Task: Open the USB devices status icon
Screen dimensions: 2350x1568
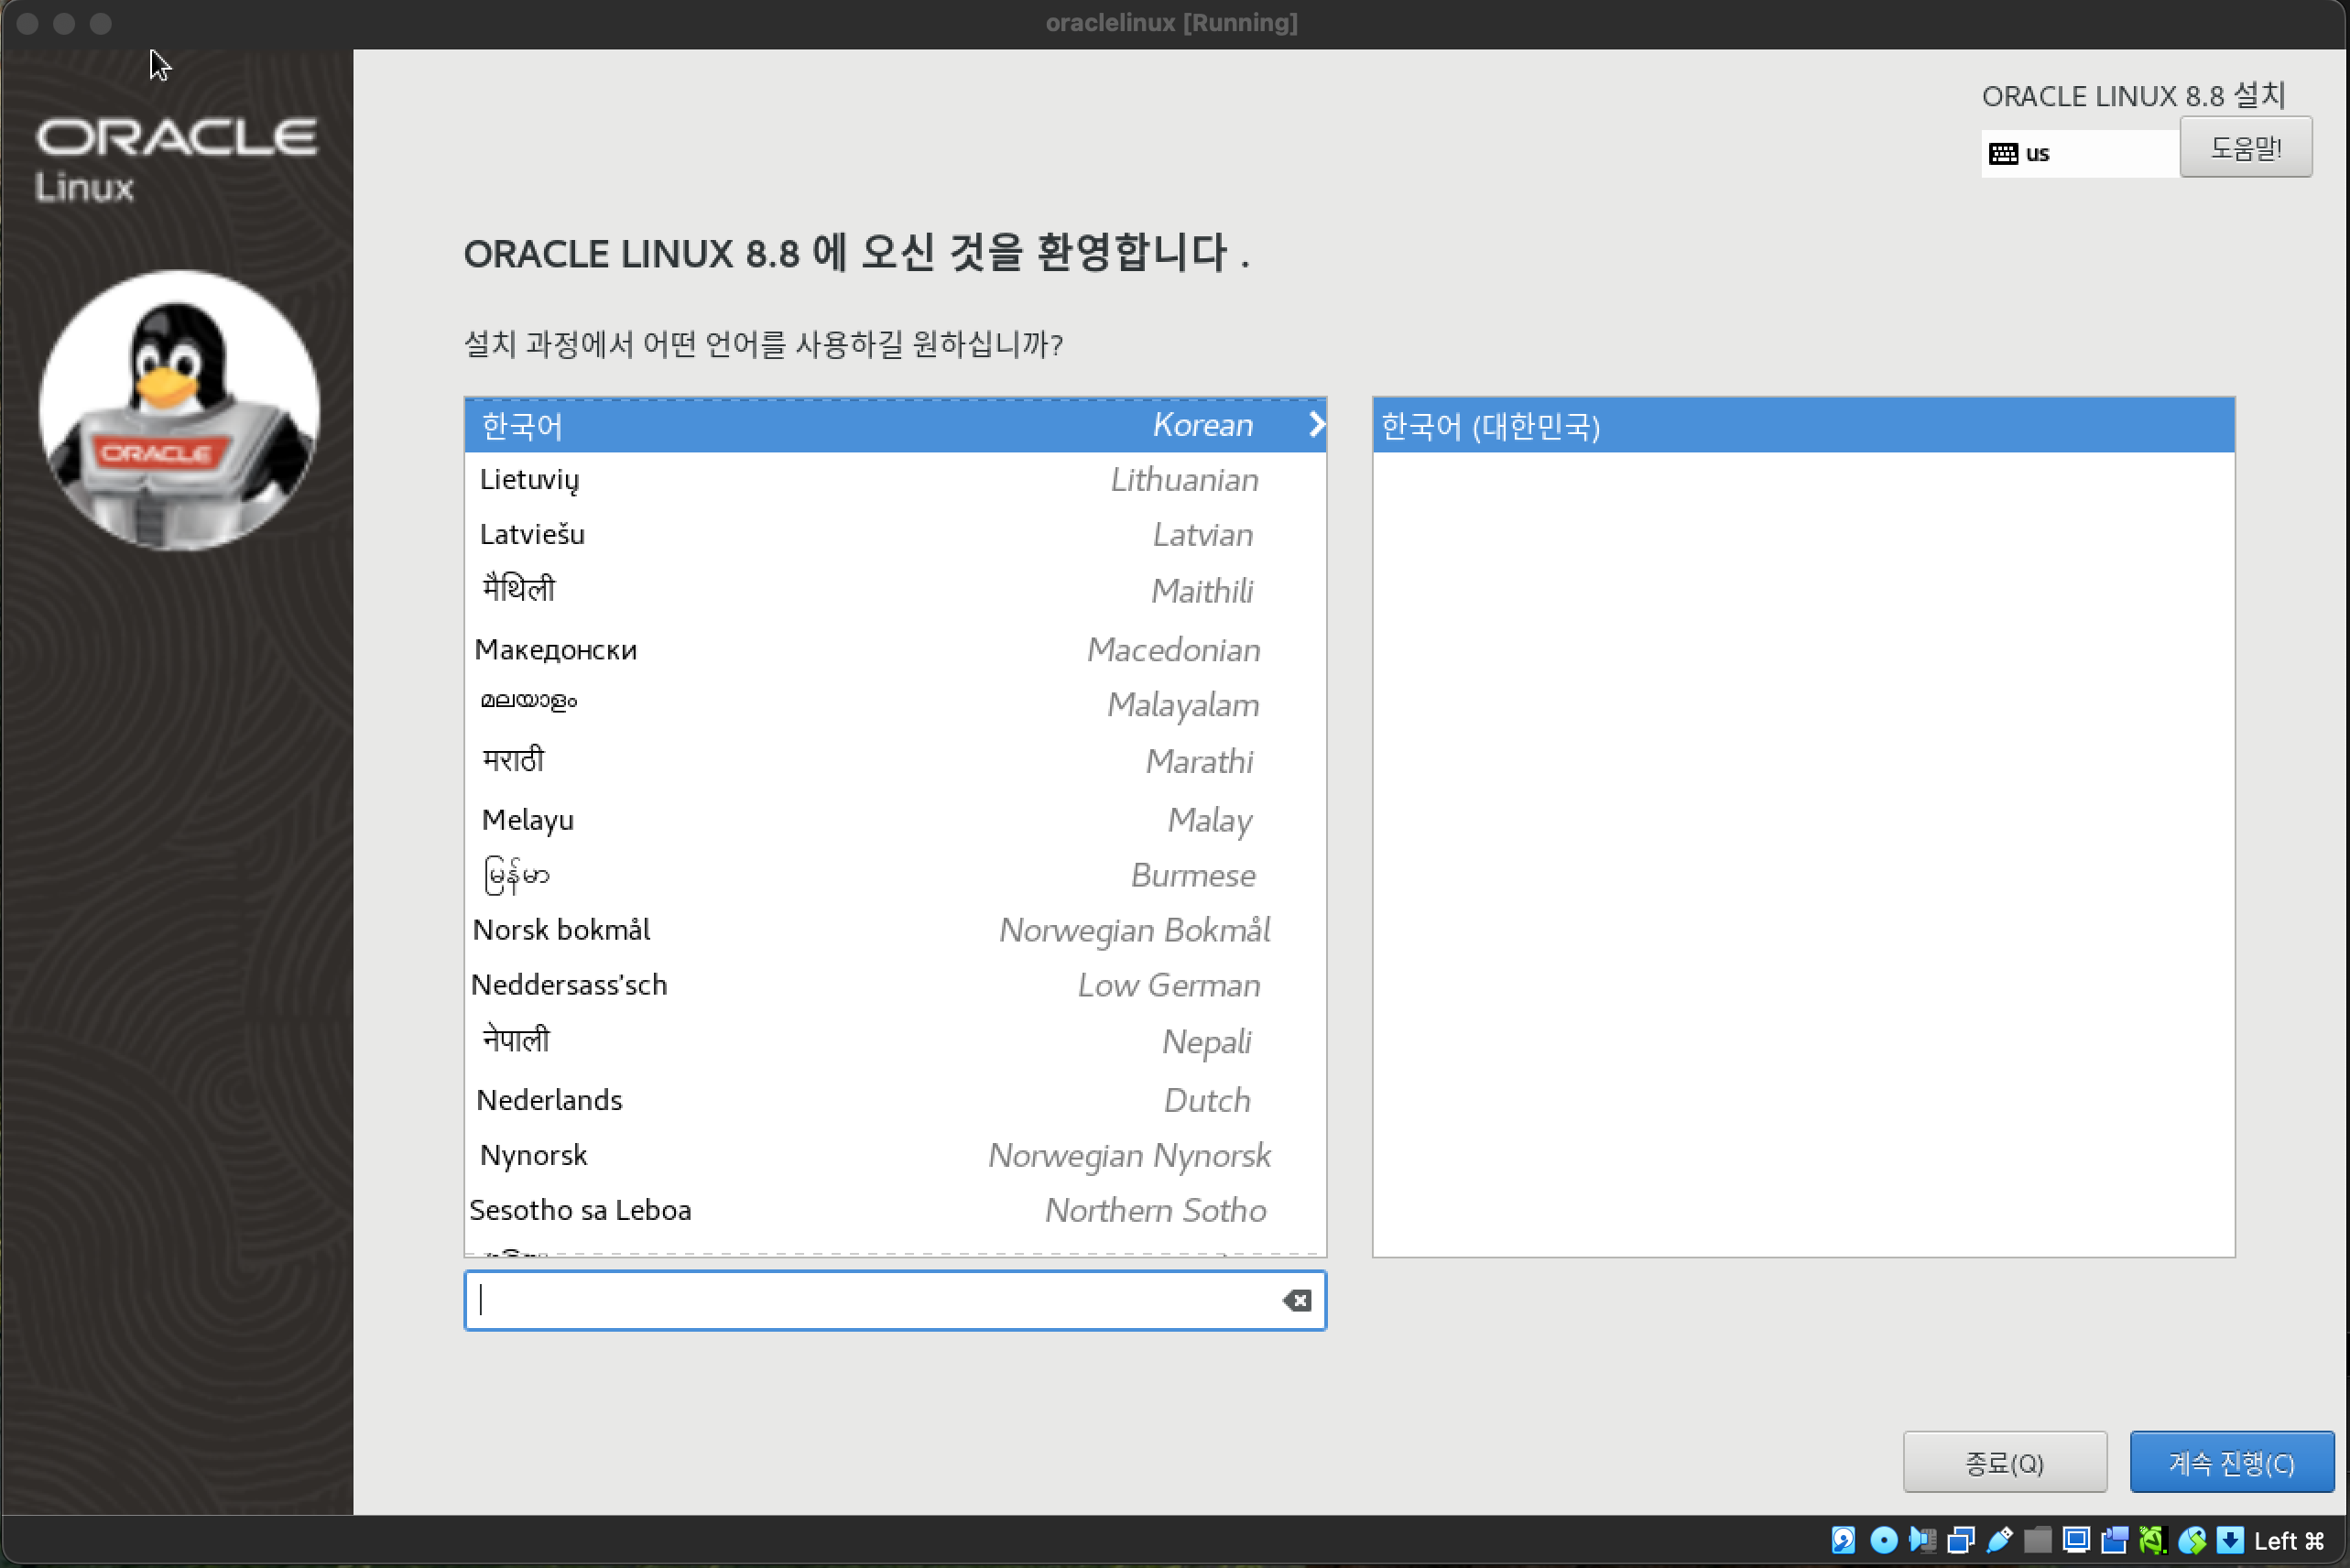Action: (1999, 1540)
